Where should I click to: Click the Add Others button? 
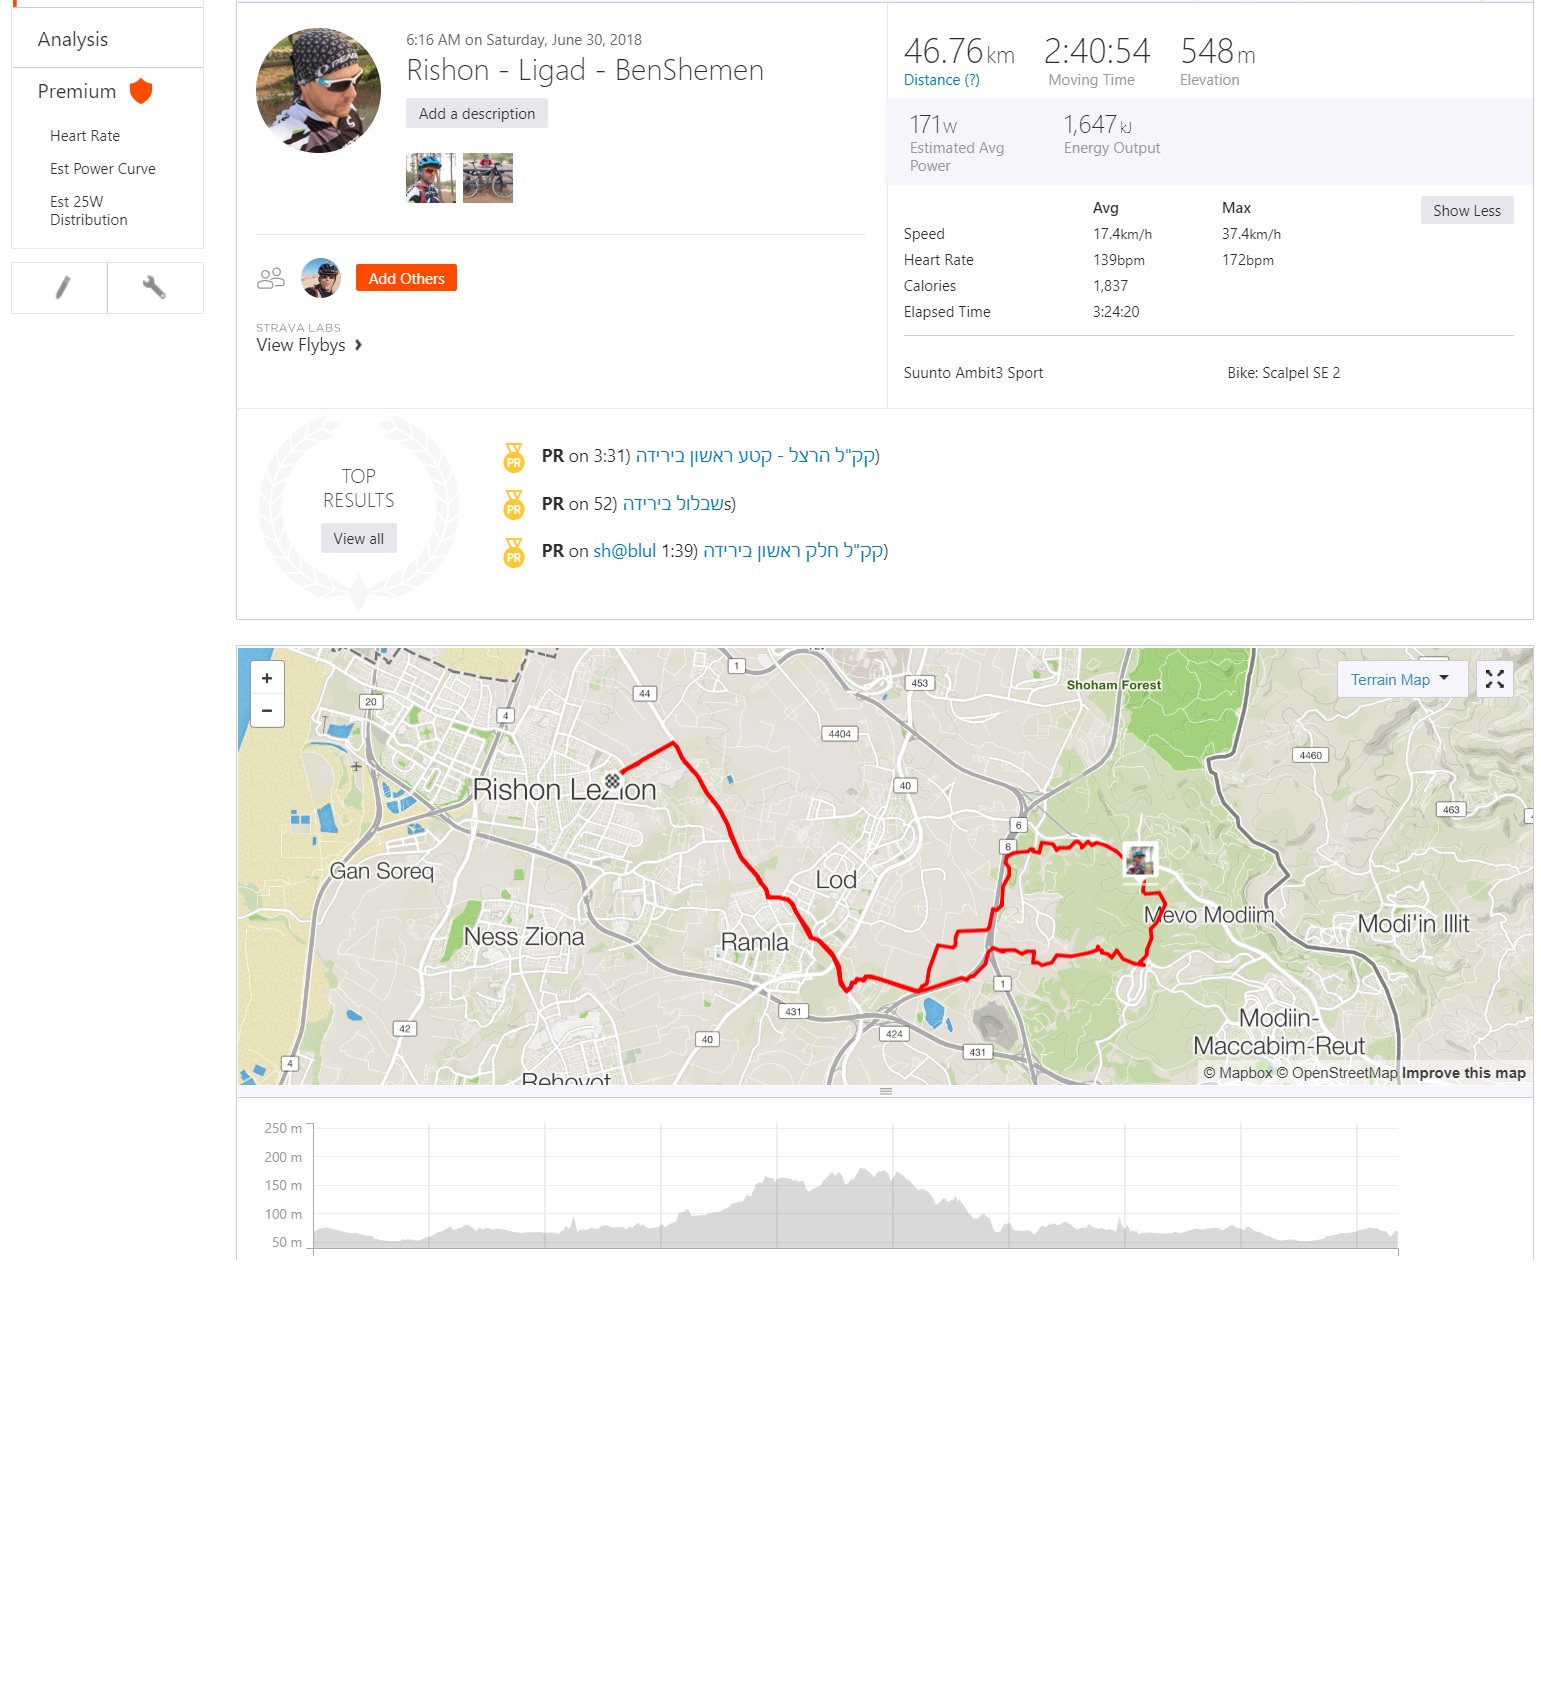[406, 278]
